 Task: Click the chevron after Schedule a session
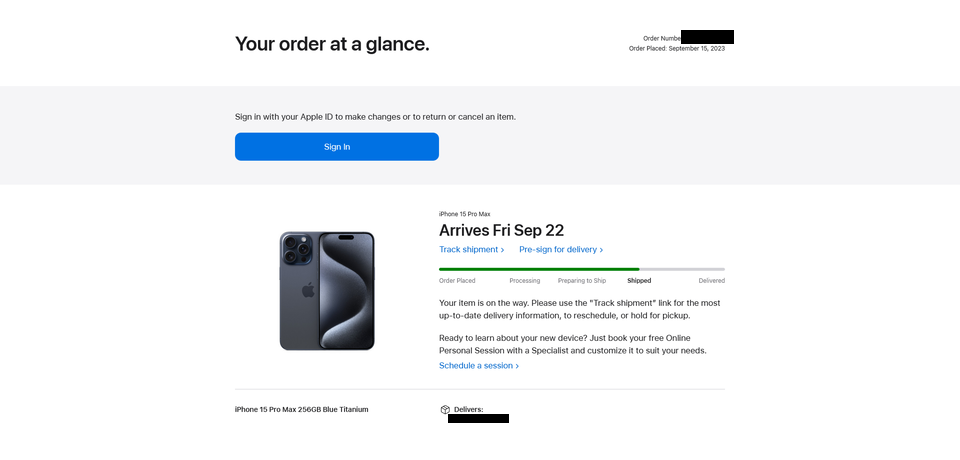pyautogui.click(x=517, y=366)
